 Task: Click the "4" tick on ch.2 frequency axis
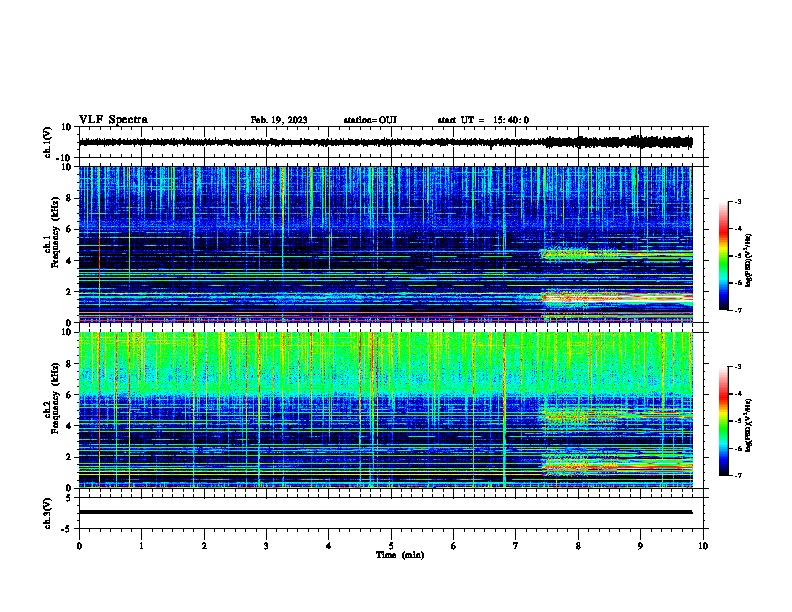[69, 426]
